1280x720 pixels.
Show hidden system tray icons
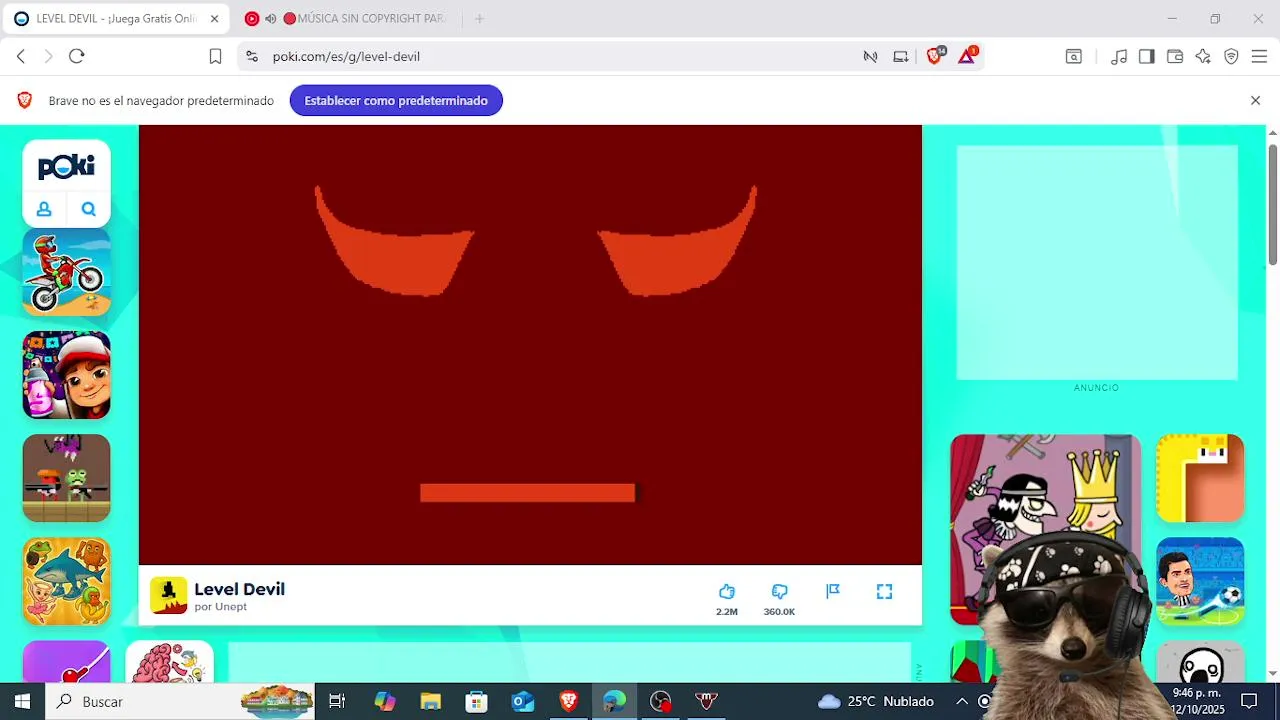(962, 701)
